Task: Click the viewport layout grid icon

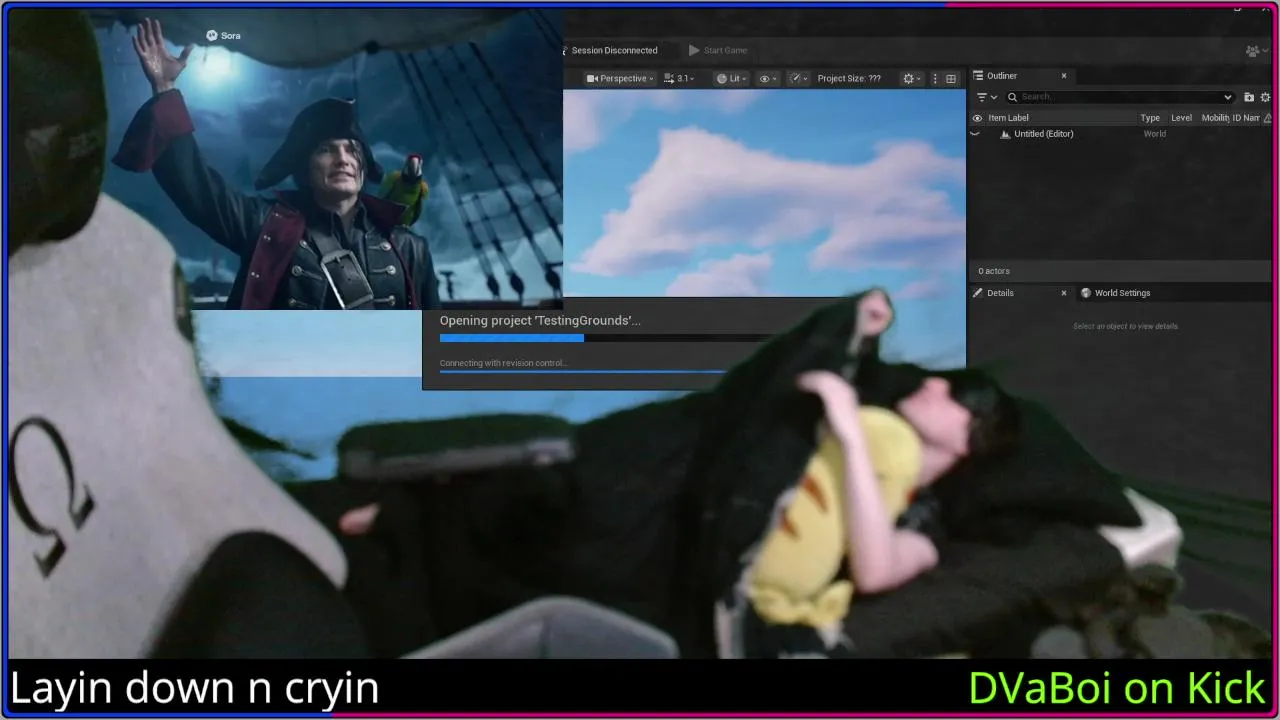Action: [951, 78]
